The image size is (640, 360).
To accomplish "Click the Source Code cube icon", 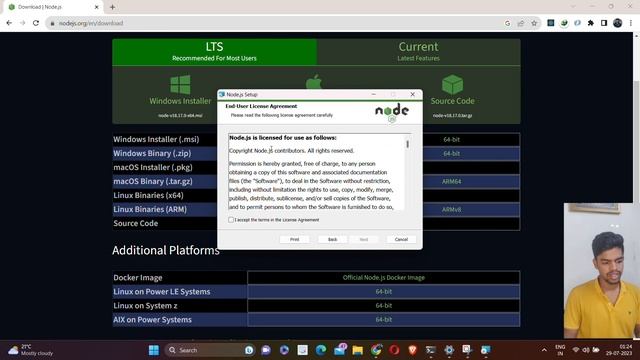I will (x=452, y=84).
